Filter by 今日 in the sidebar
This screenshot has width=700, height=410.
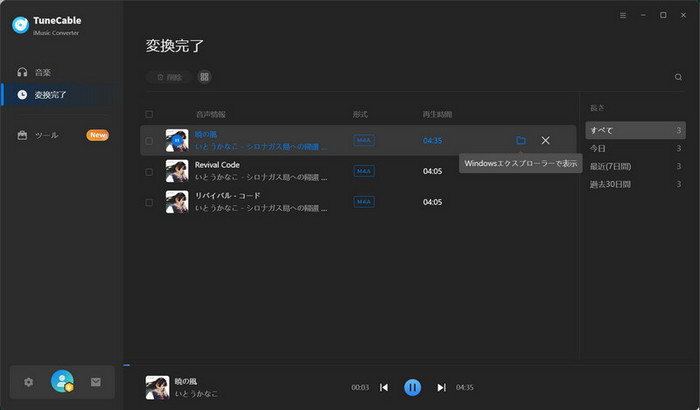602,149
